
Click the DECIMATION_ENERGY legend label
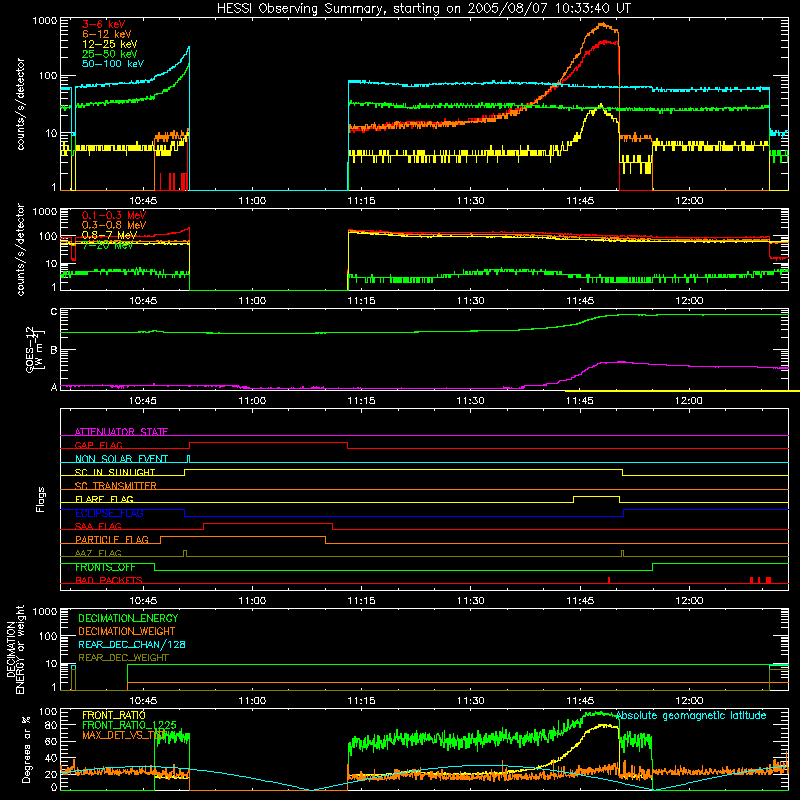coord(128,618)
